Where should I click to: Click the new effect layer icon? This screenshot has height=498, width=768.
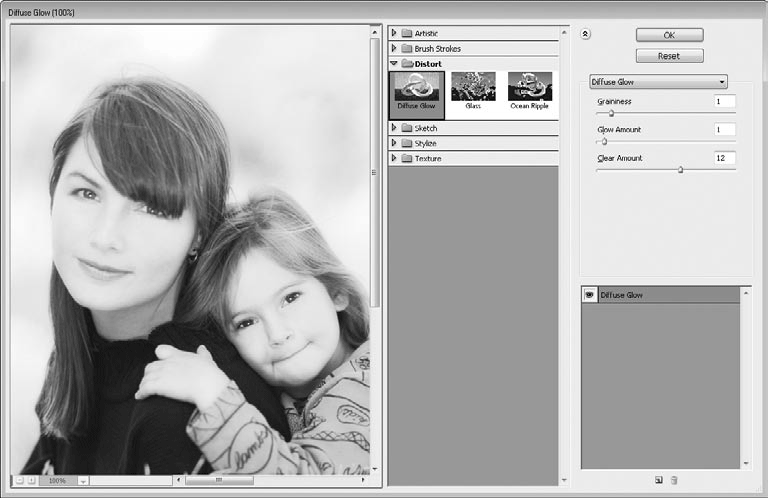click(x=659, y=480)
